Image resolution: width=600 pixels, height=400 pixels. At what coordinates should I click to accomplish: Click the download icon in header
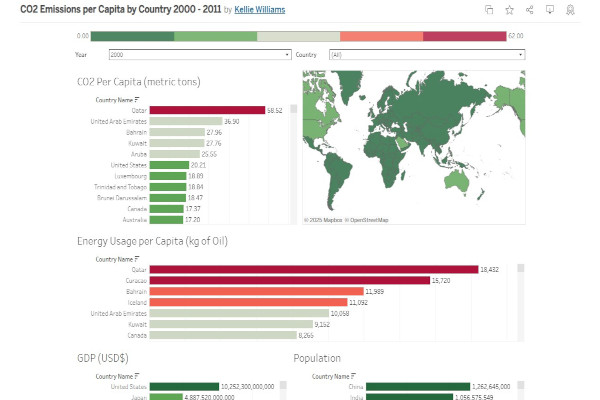tap(549, 10)
